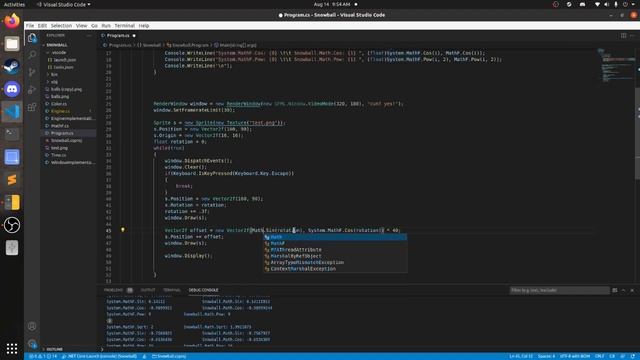Open the Terminal app in the dock
640x360 pixels.
[x=12, y=134]
